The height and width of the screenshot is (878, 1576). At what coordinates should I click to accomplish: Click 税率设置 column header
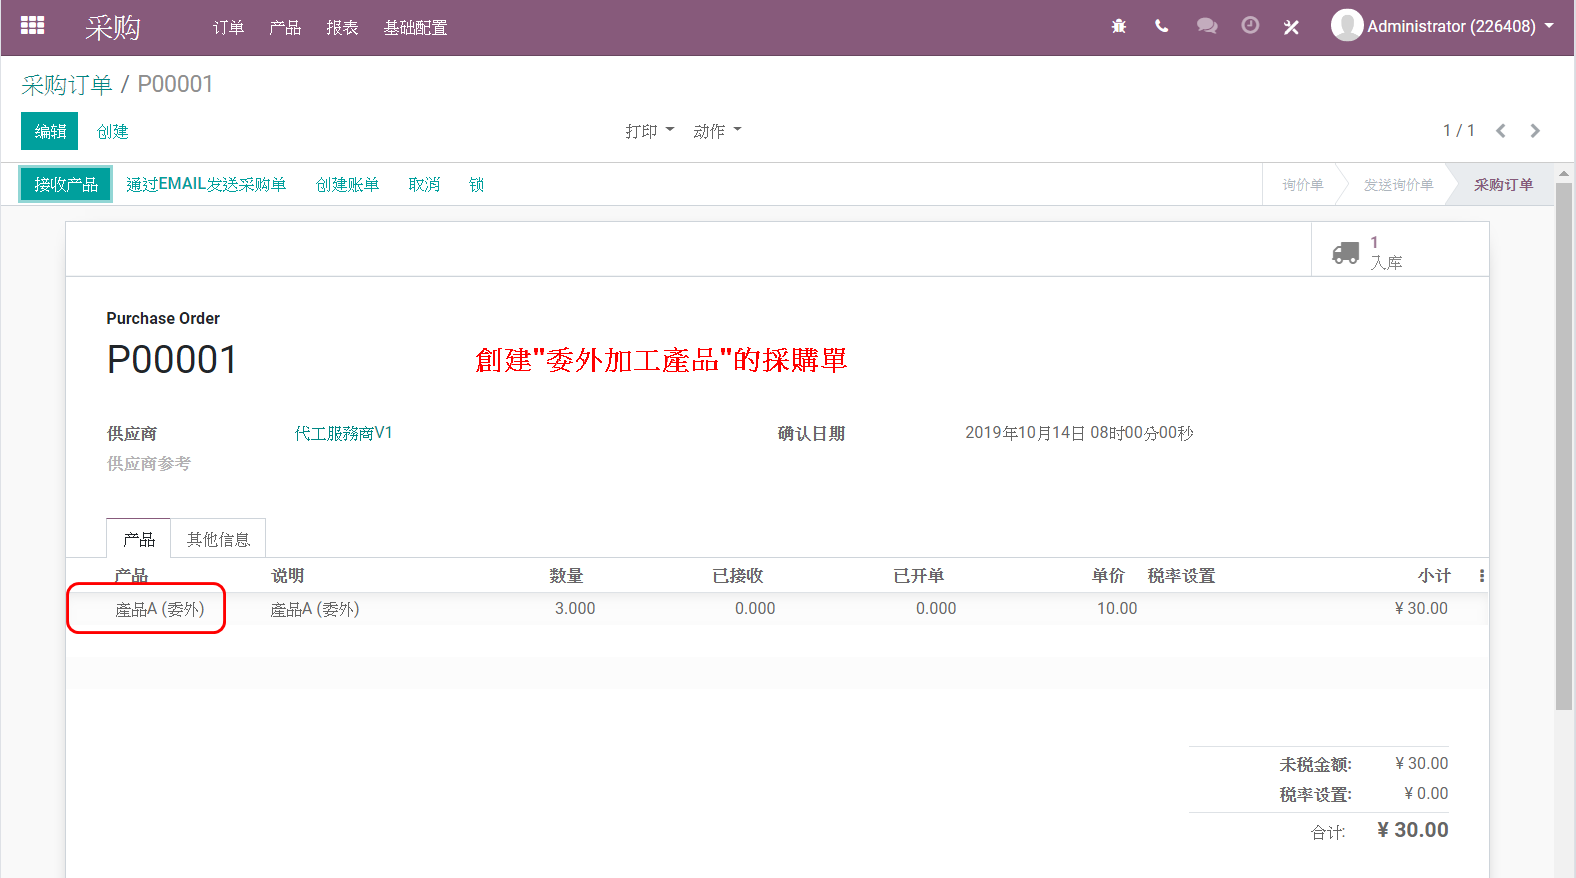click(1181, 576)
